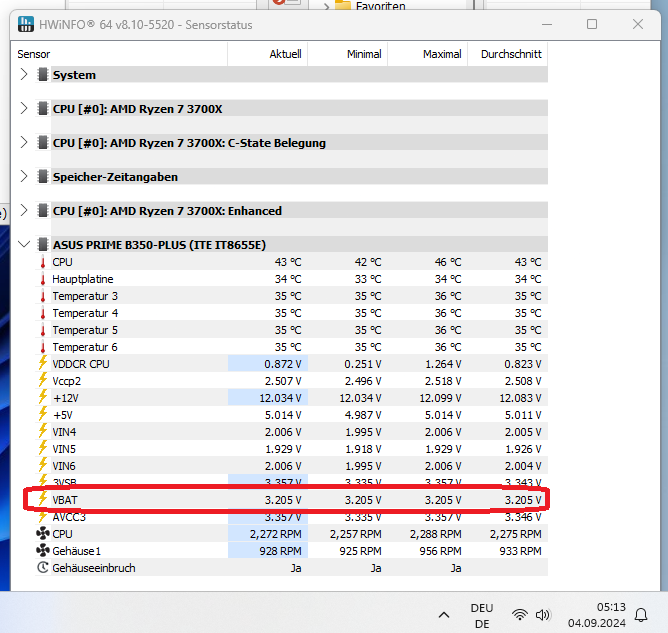Click the 0.251 V minimal VDDCR value
668x633 pixels.
363,364
